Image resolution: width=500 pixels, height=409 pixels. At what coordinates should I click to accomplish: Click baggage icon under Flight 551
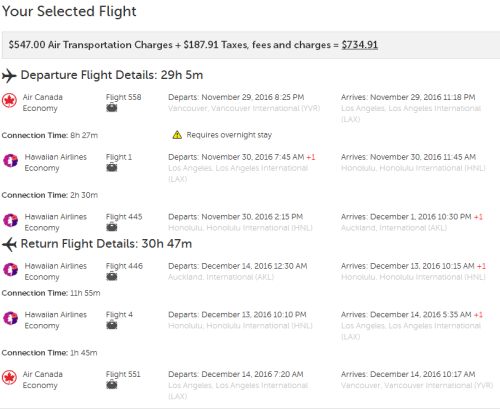pyautogui.click(x=112, y=385)
